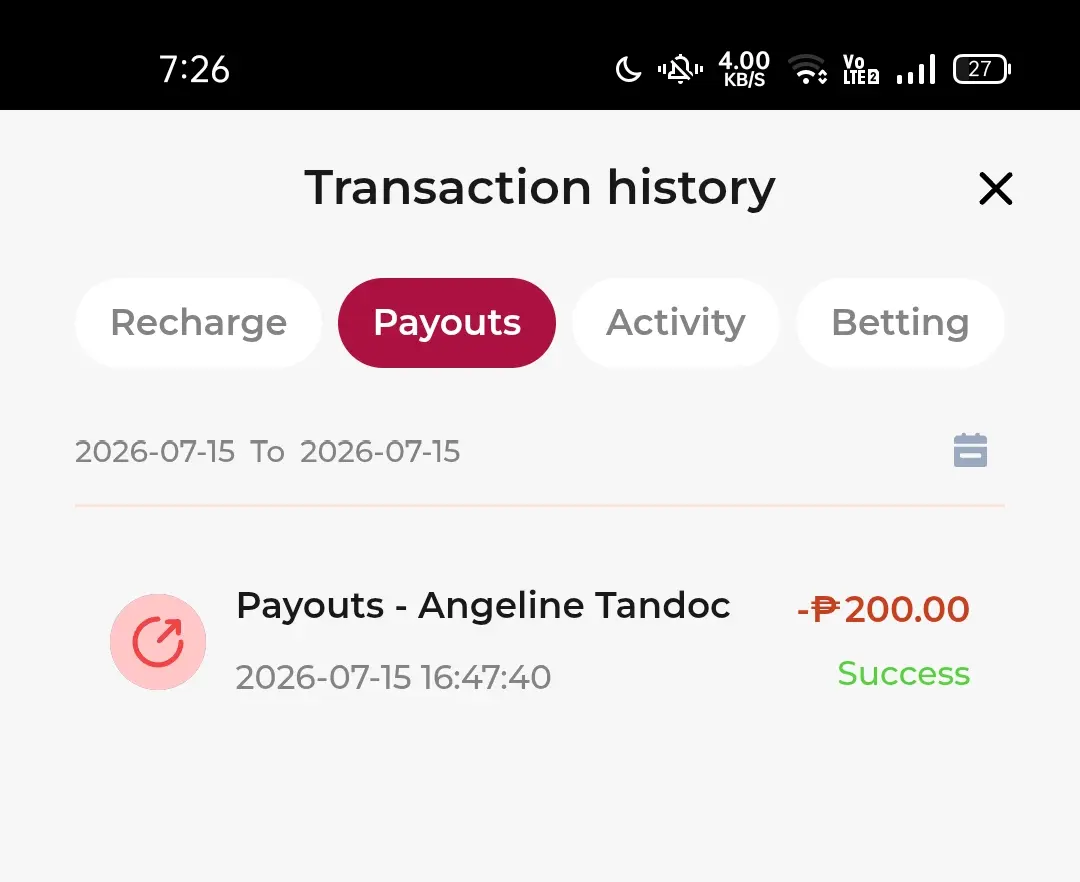The image size is (1080, 882).
Task: Open the Betting tab
Action: point(900,322)
